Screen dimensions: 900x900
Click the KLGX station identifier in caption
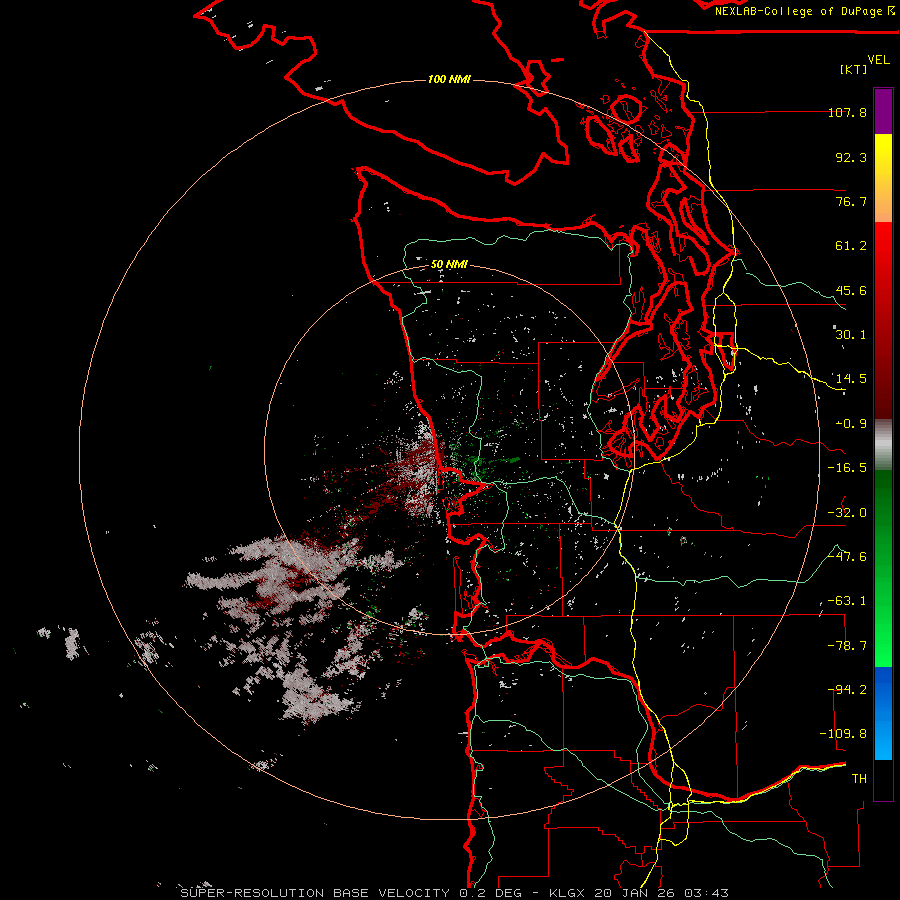[x=567, y=893]
